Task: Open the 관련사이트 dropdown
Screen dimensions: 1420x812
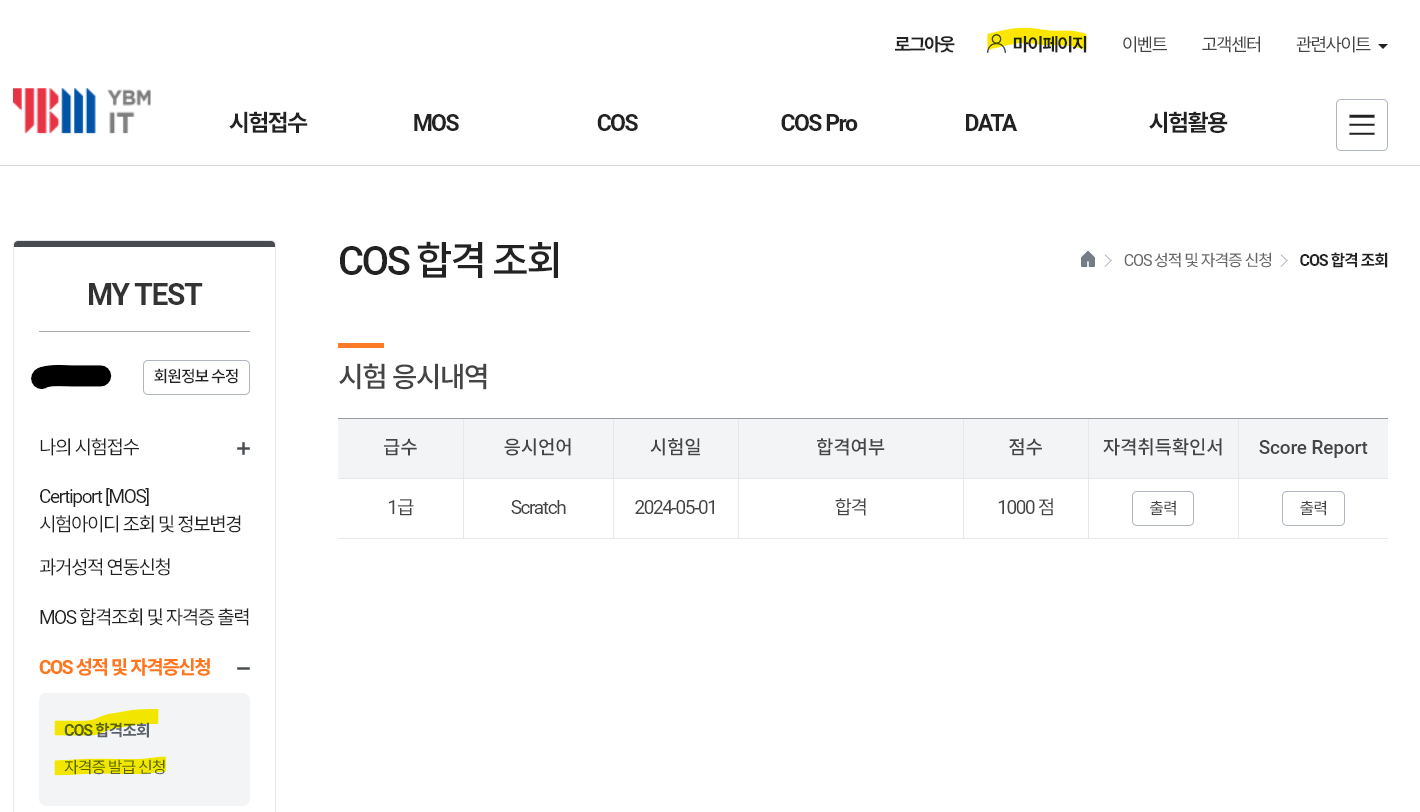Action: coord(1341,44)
